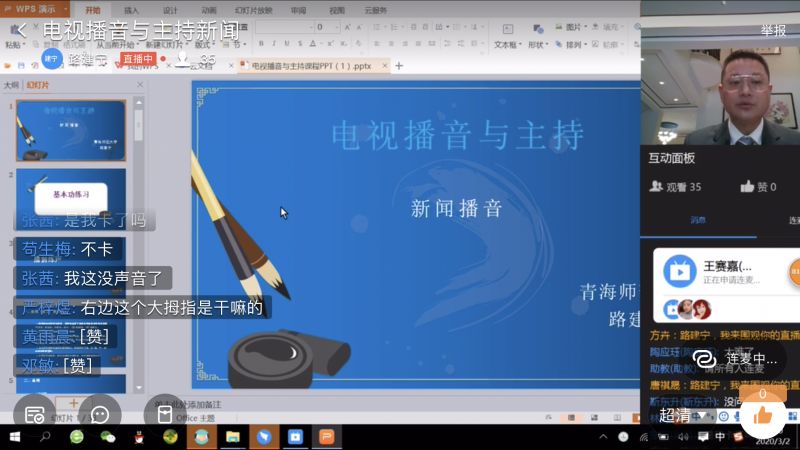Screen dimensions: 800x450
Task: Click the first overlay icon at bottom left
Action: [34, 413]
